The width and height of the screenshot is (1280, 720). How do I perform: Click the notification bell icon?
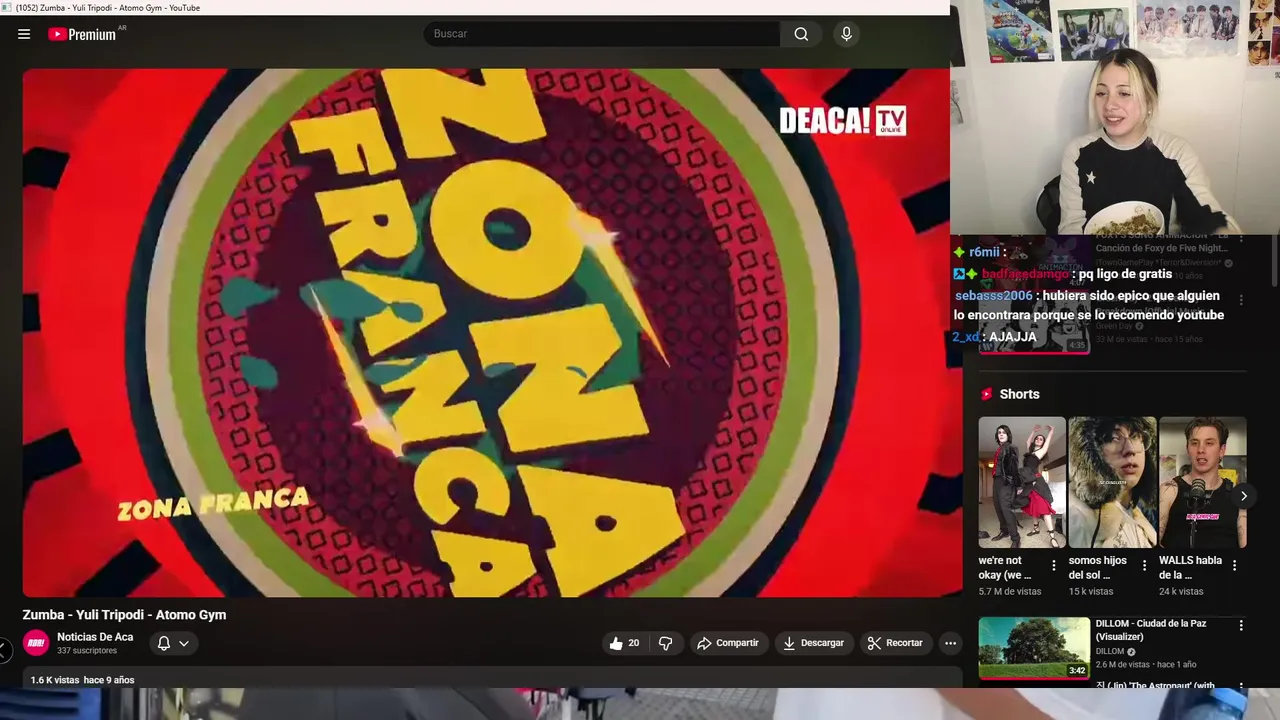(164, 643)
